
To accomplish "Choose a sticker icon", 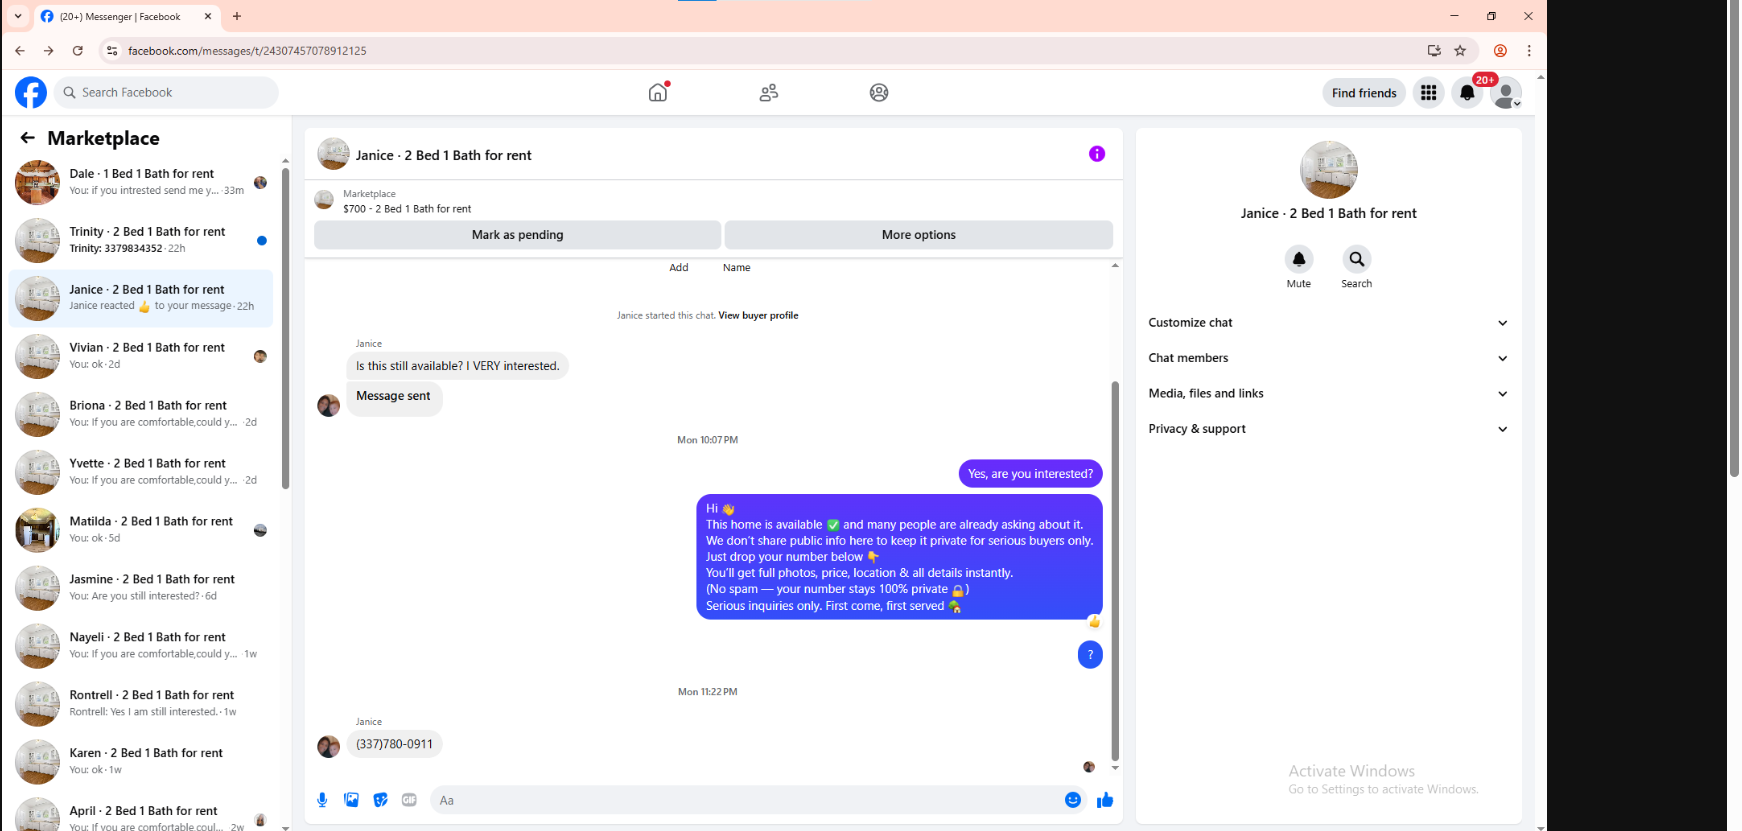I will [380, 800].
